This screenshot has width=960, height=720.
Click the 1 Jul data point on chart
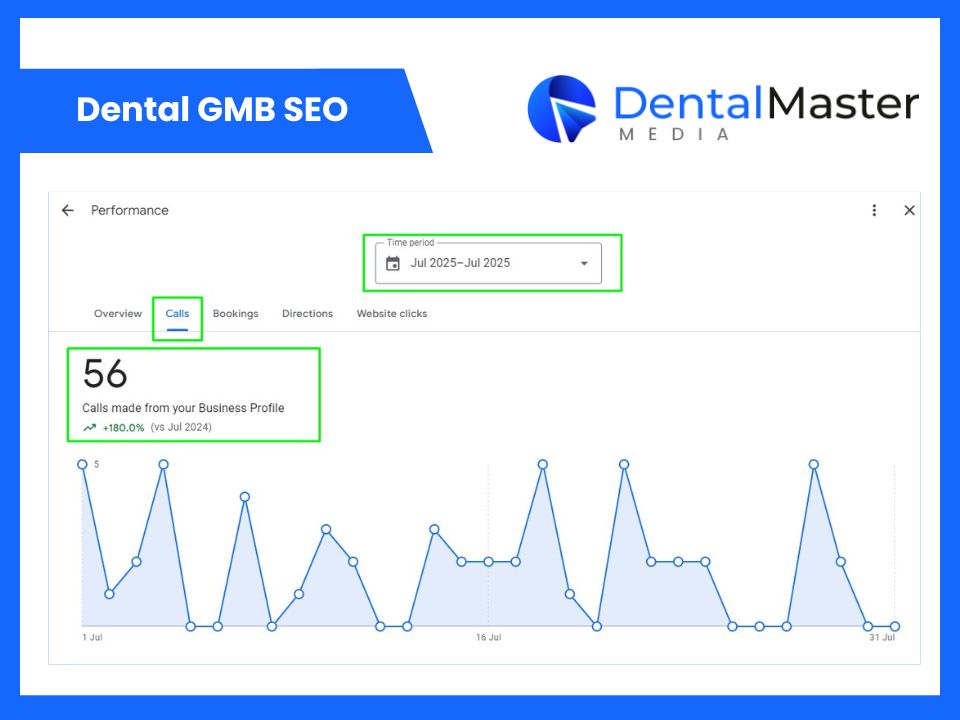click(82, 465)
